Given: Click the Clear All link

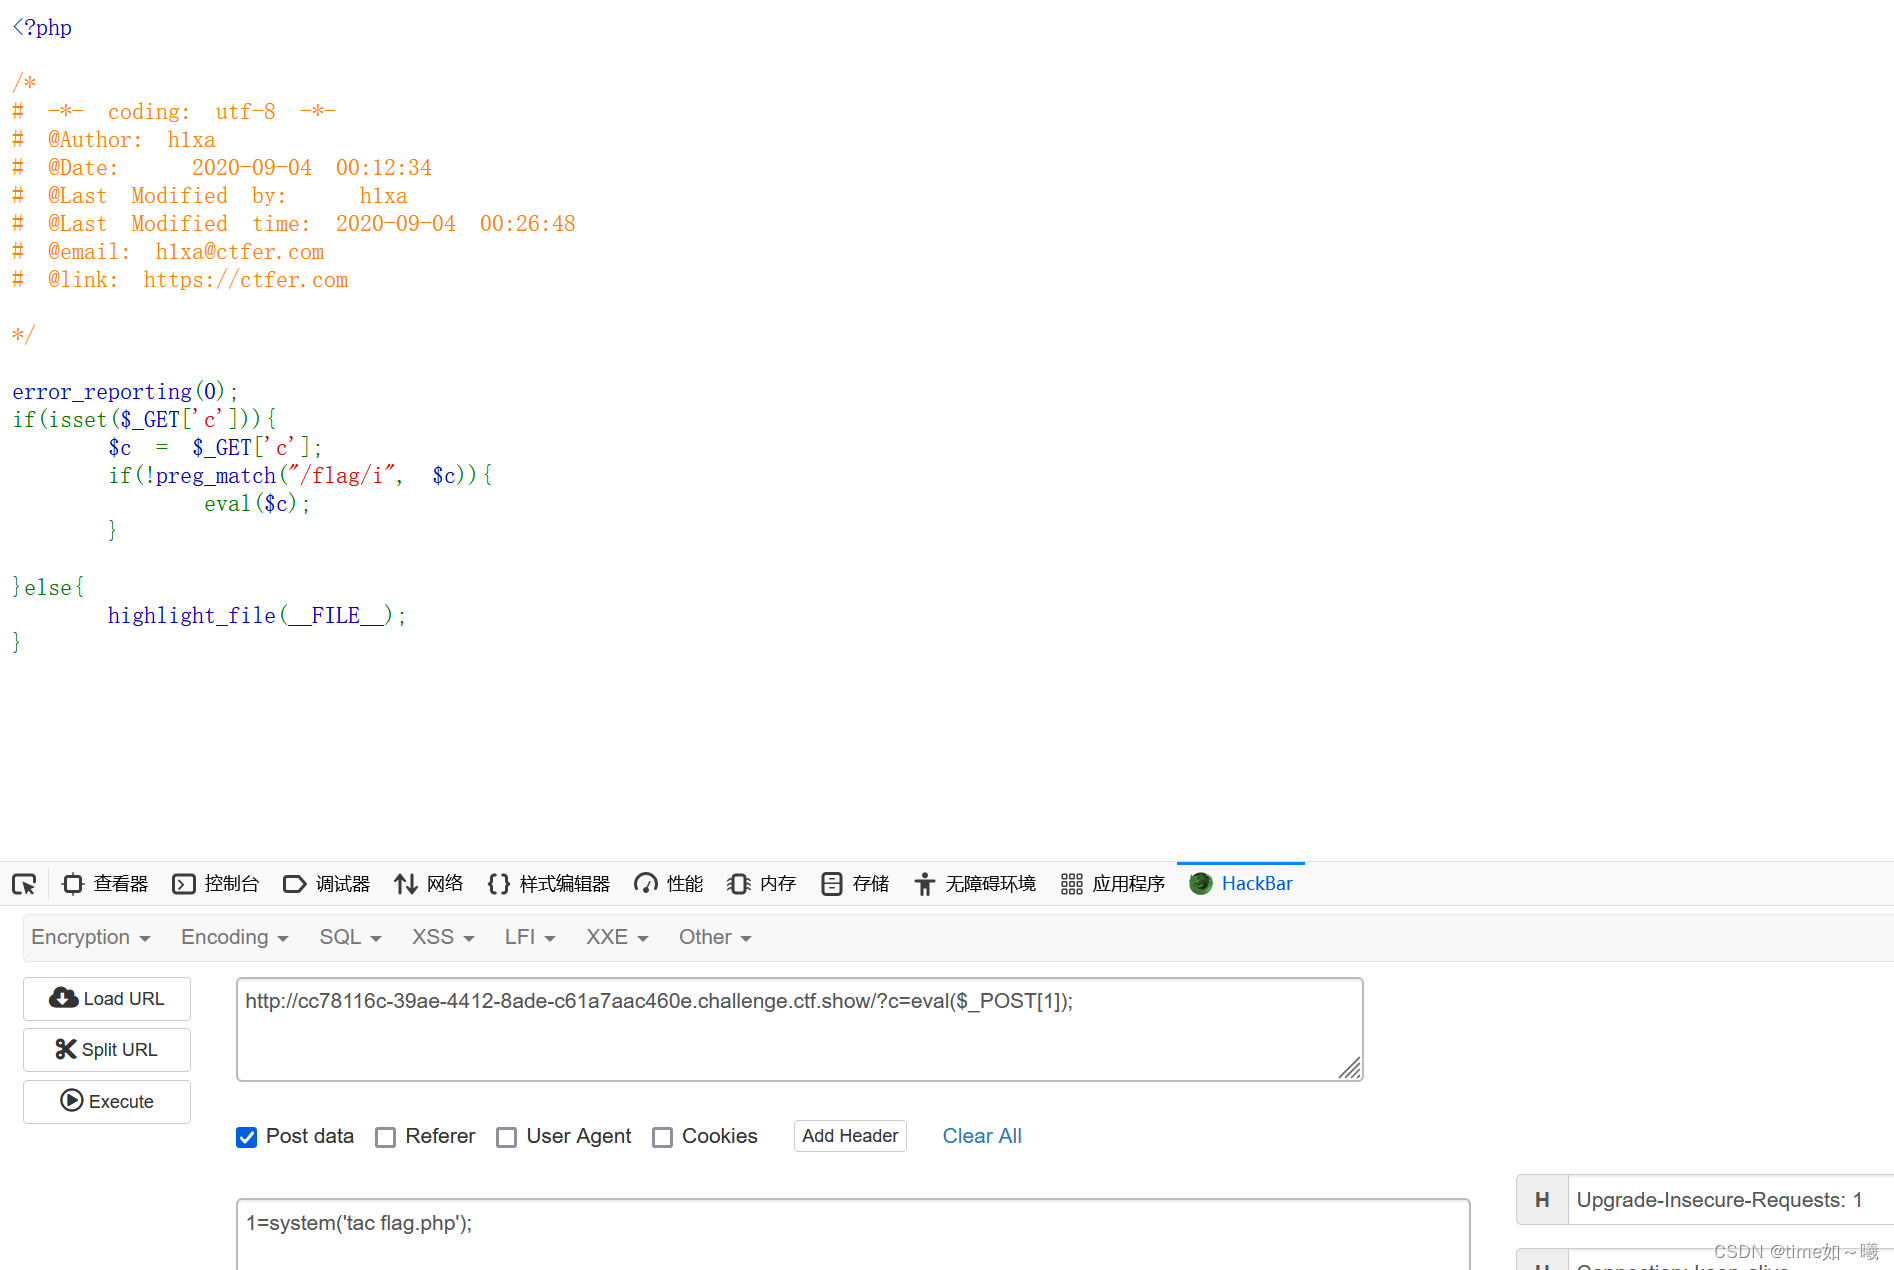Looking at the screenshot, I should tap(982, 1136).
